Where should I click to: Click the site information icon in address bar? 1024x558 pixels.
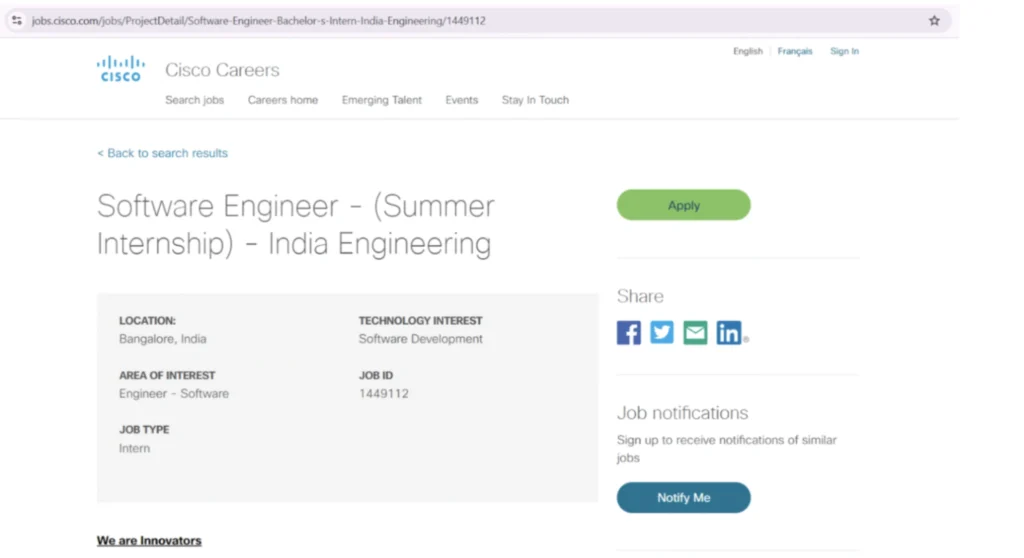coord(16,20)
